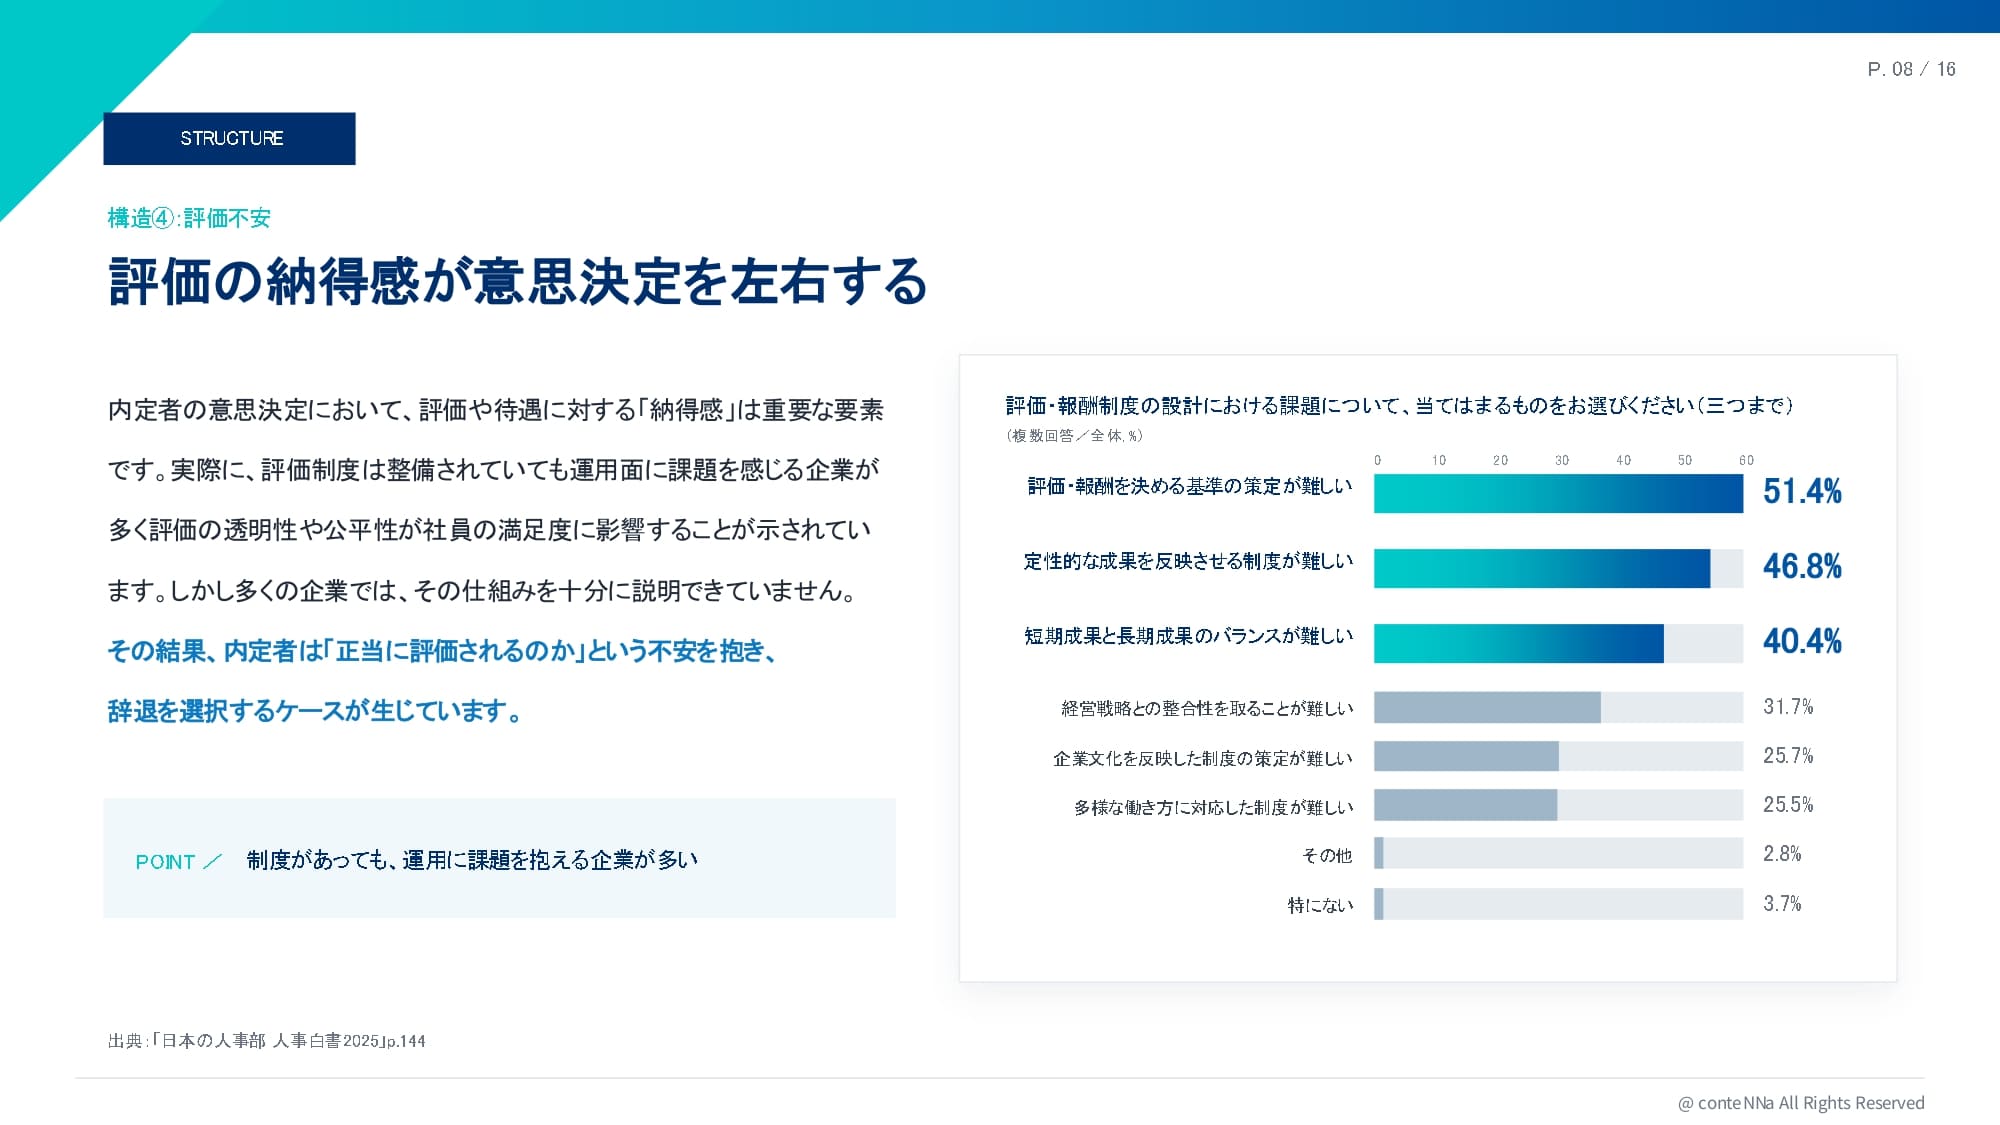Click the POINT label in the callout box
Screen dimensions: 2000x1125
pos(165,861)
